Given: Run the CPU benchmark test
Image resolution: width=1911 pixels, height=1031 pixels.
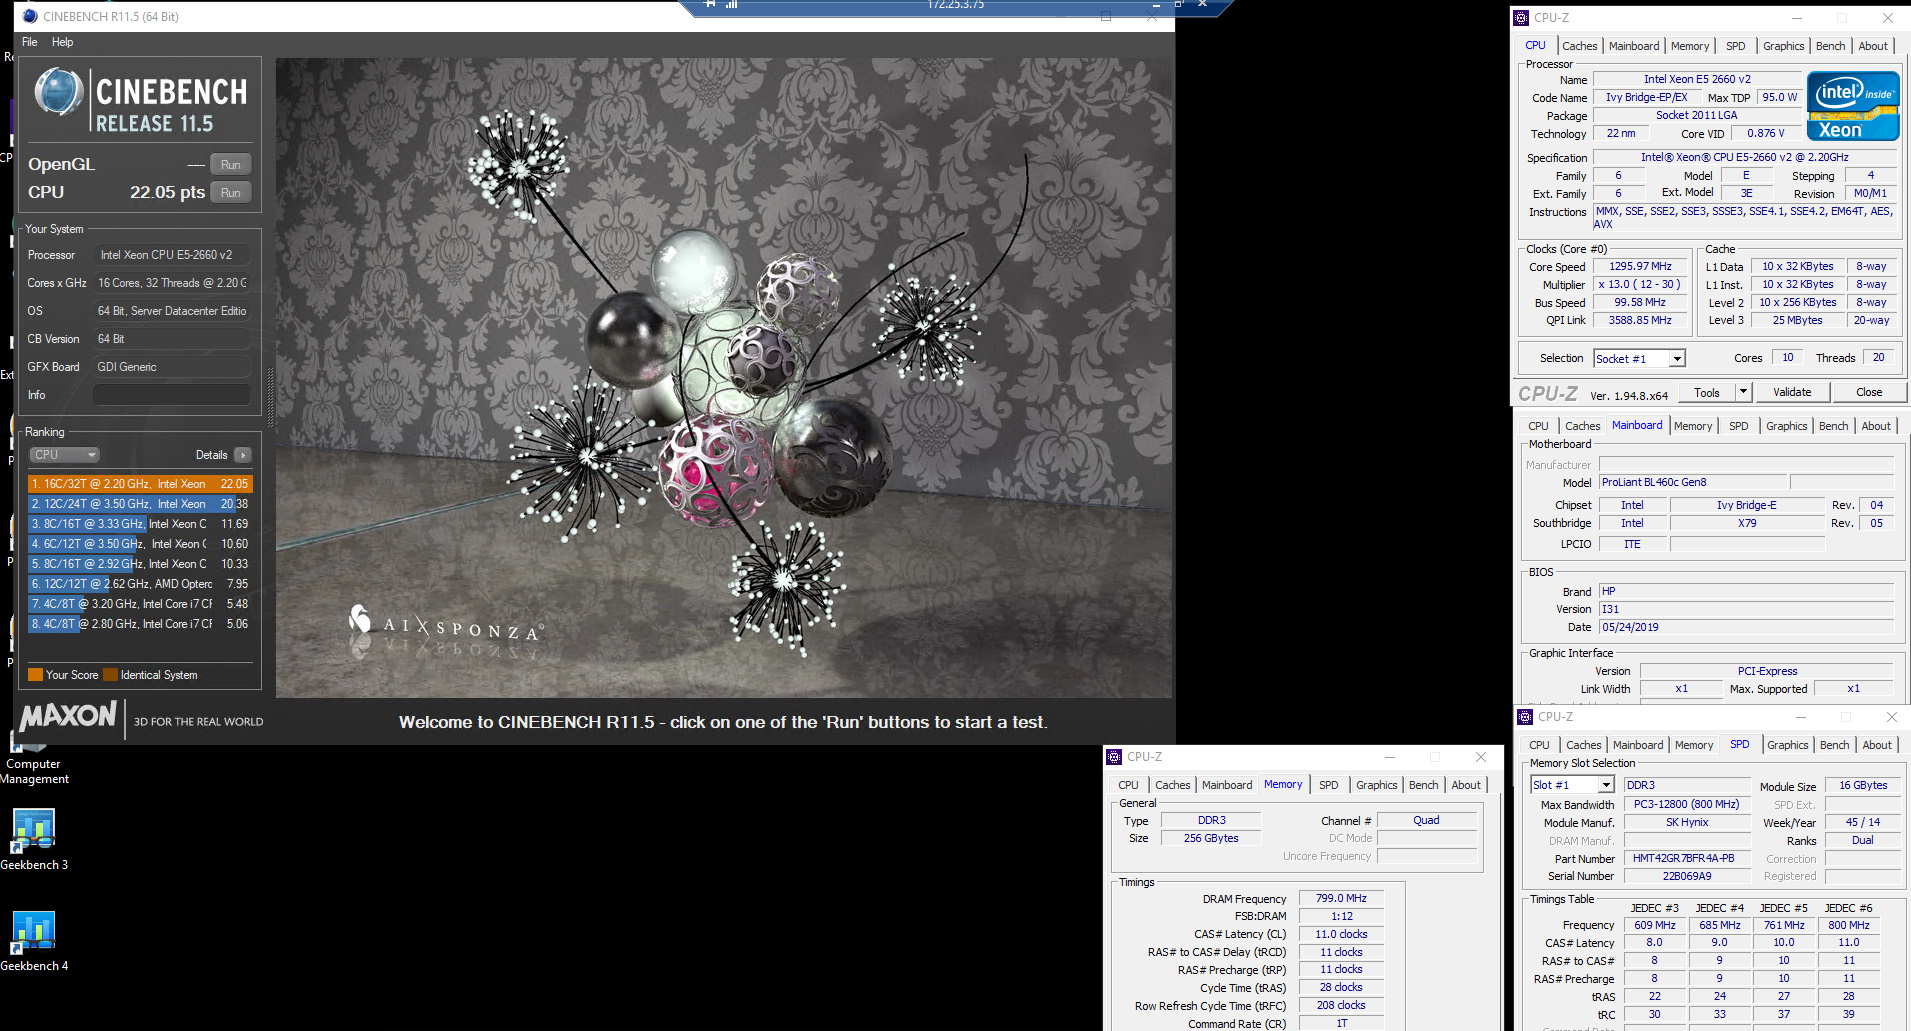Looking at the screenshot, I should tap(230, 193).
